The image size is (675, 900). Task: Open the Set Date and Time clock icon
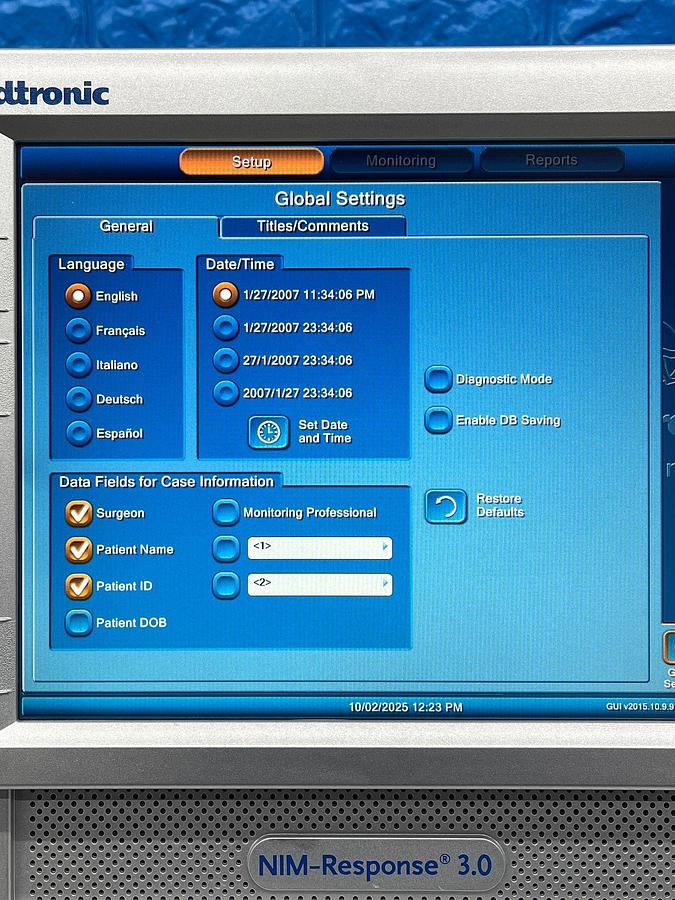[x=269, y=432]
